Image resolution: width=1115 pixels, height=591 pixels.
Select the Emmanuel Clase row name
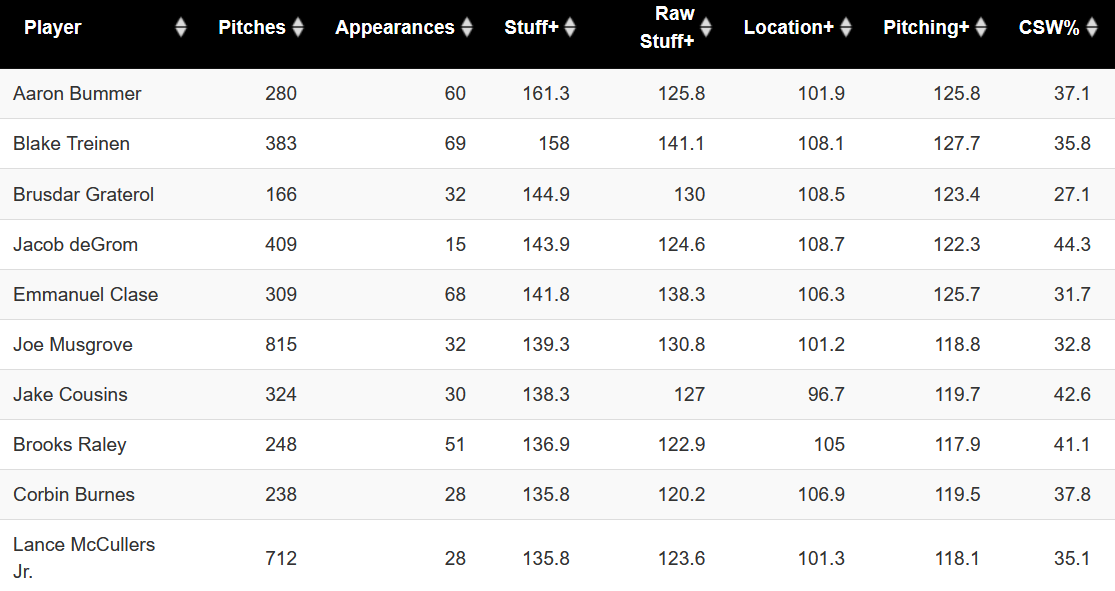click(x=85, y=294)
